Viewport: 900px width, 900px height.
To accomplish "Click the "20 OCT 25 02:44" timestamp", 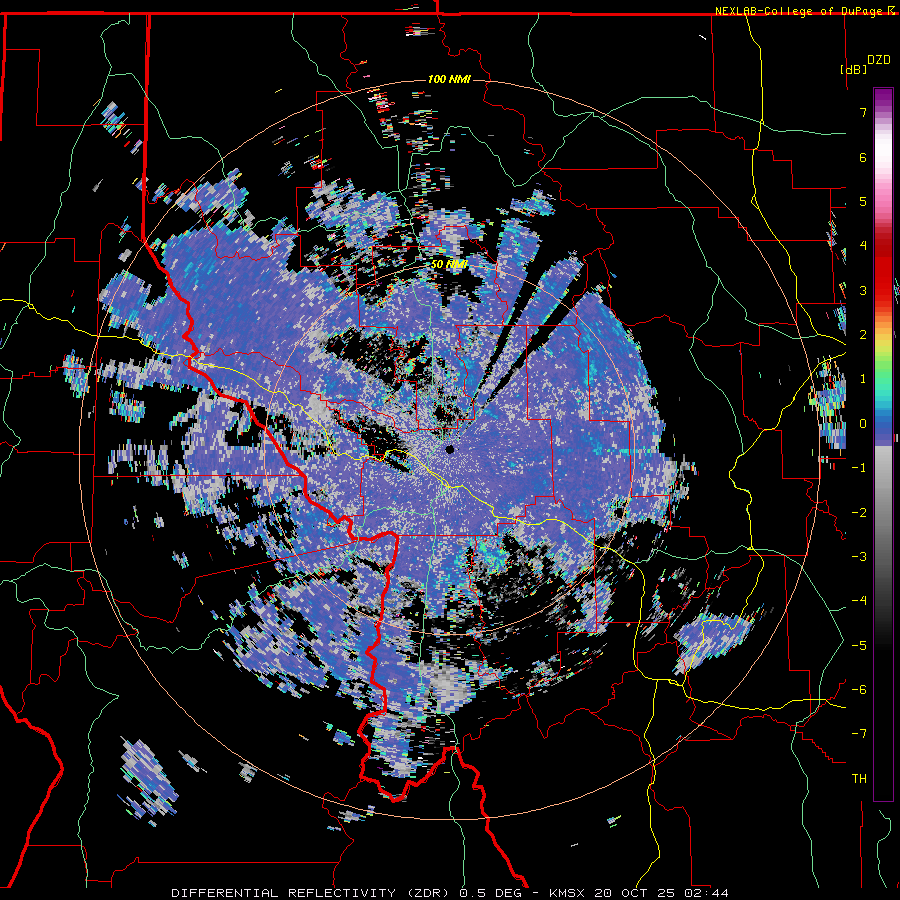I will 662,893.
